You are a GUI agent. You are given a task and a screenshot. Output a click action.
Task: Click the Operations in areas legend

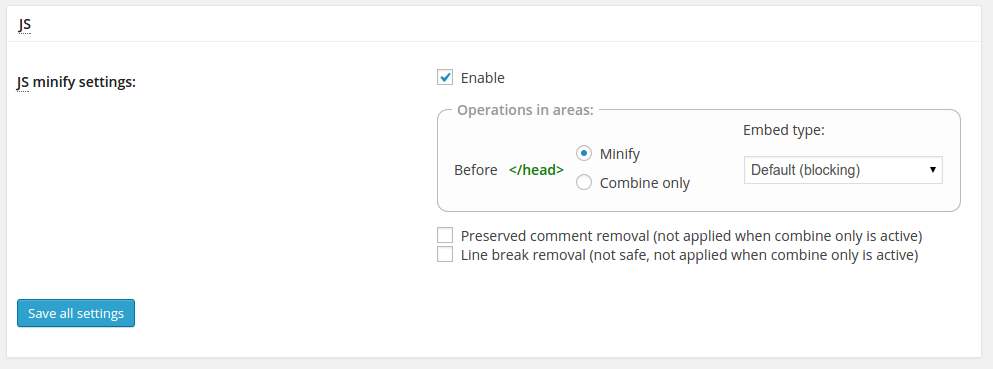point(526,109)
